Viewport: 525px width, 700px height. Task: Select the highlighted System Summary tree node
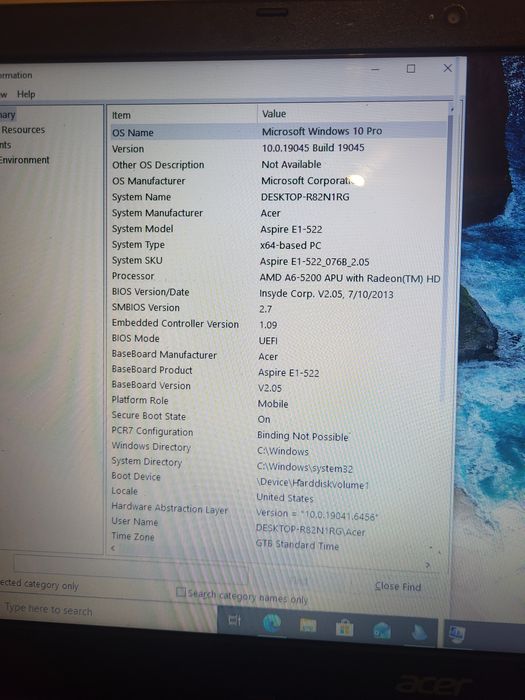tap(7, 115)
